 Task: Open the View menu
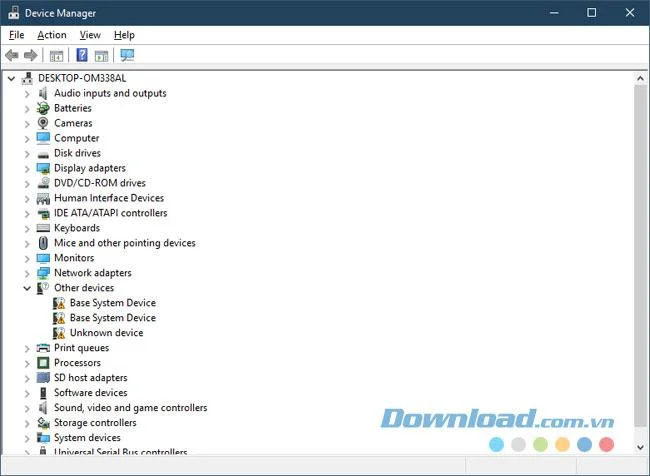[x=90, y=35]
